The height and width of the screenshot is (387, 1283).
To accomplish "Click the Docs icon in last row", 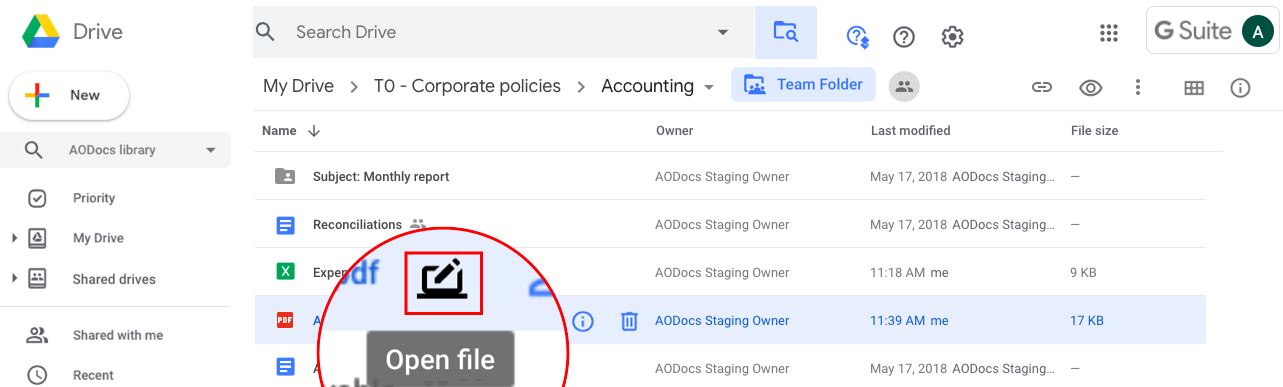I will point(285,368).
